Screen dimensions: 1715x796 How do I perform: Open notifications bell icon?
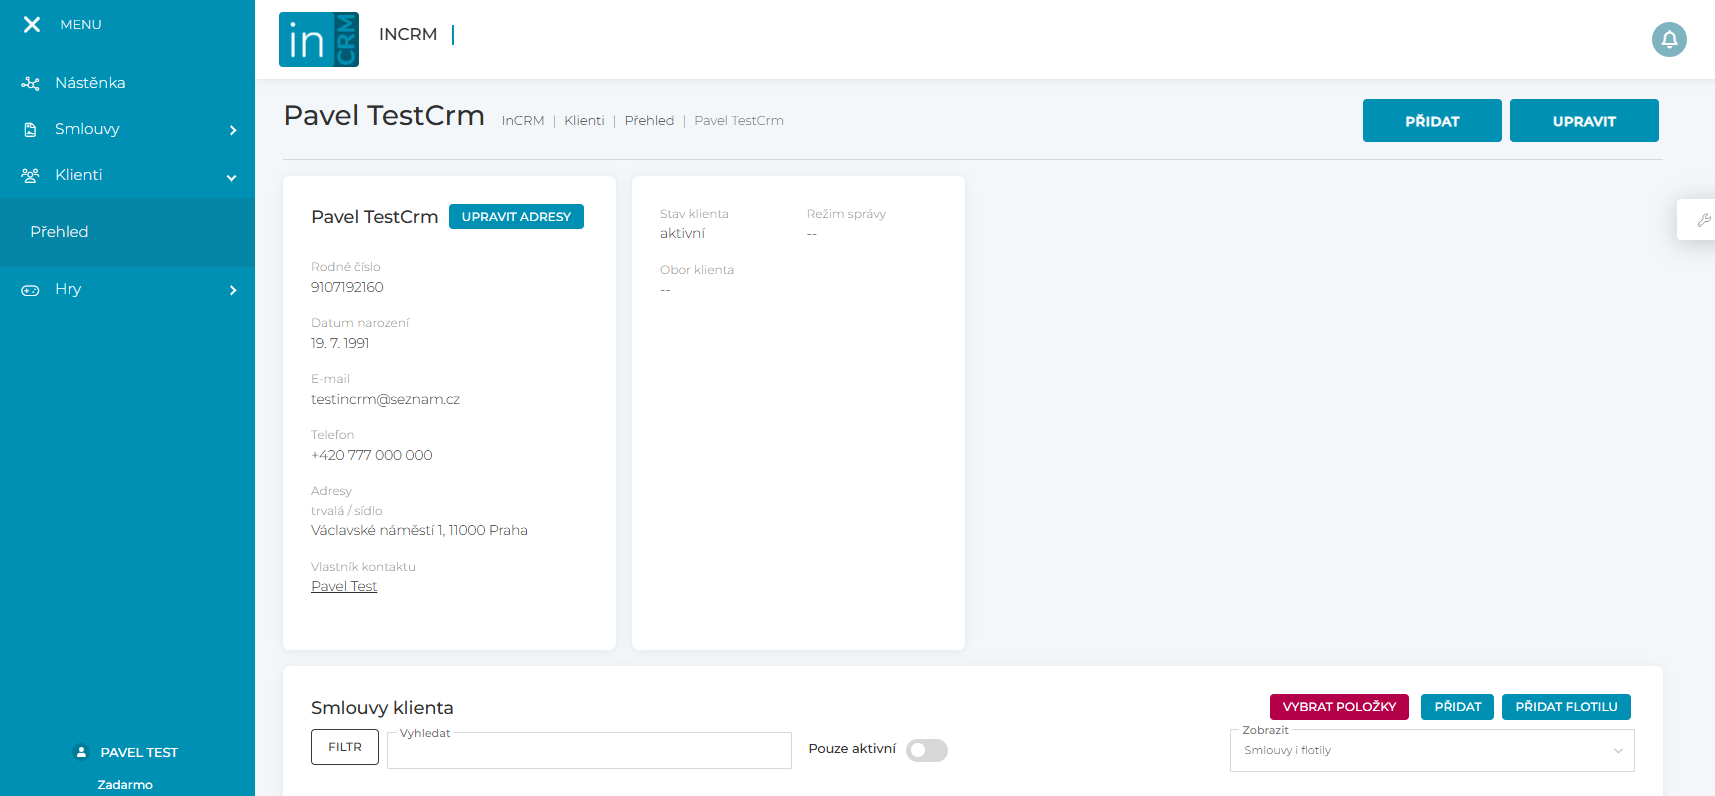pyautogui.click(x=1669, y=40)
